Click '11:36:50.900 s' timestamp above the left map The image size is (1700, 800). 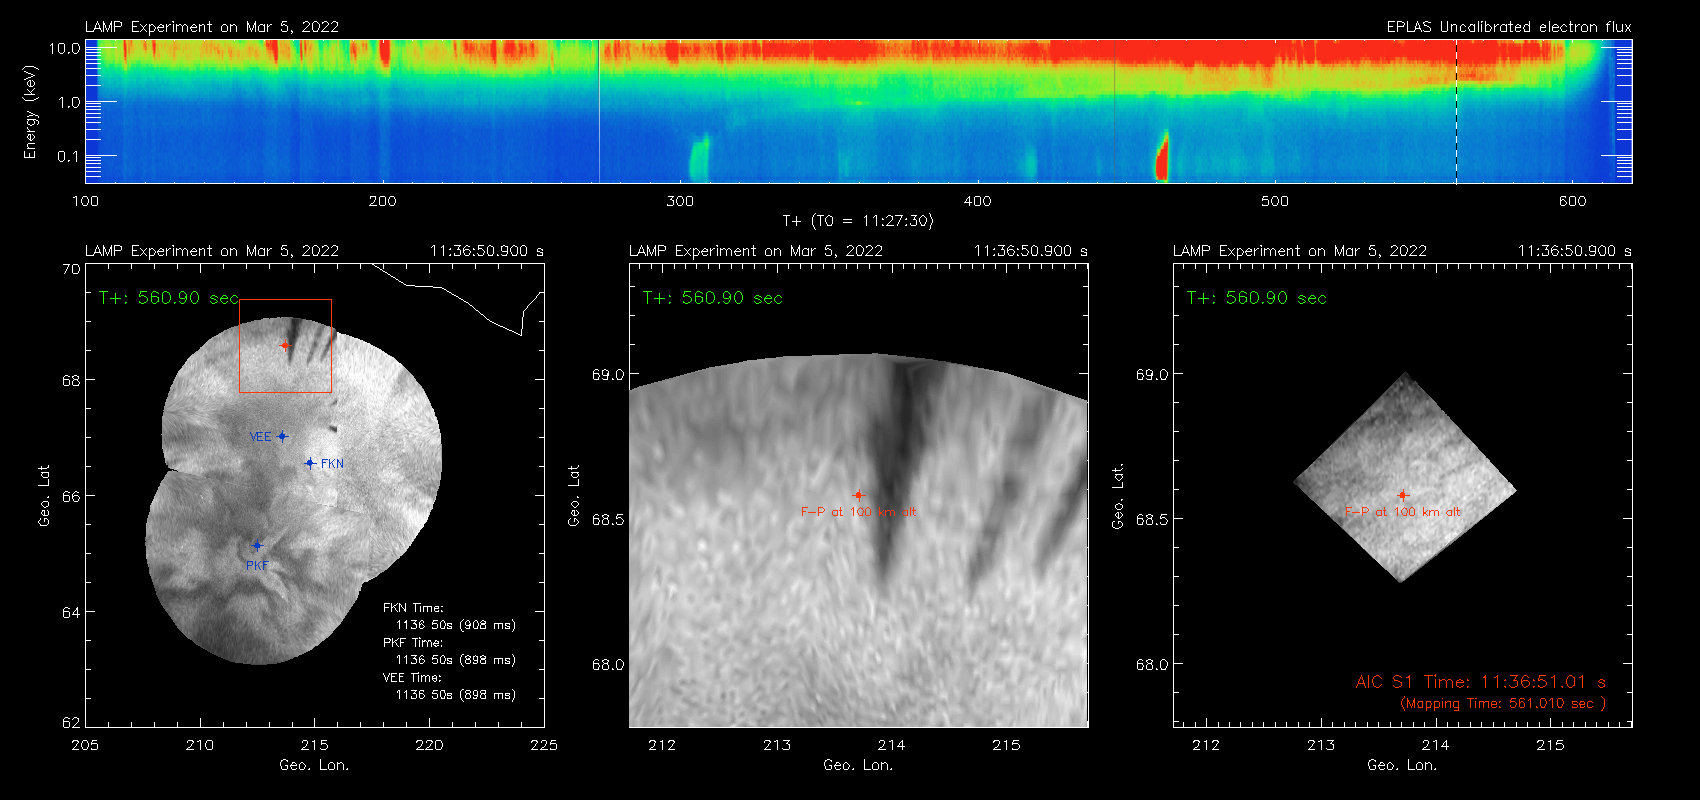tap(487, 251)
